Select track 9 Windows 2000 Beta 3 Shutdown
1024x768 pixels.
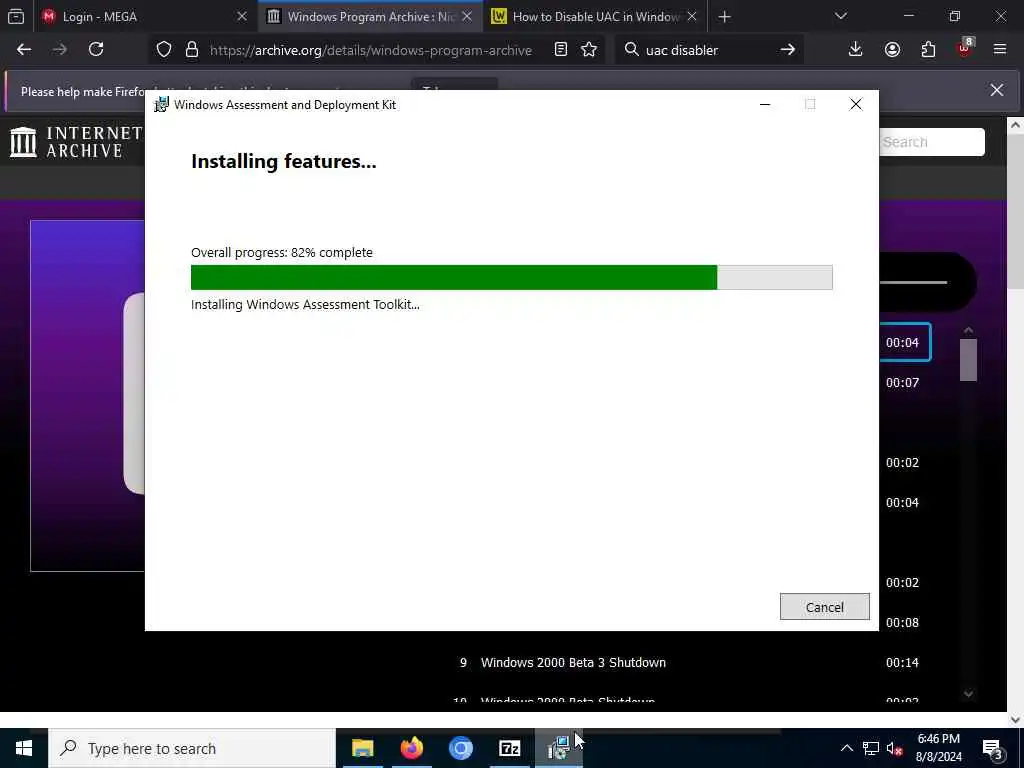573,662
